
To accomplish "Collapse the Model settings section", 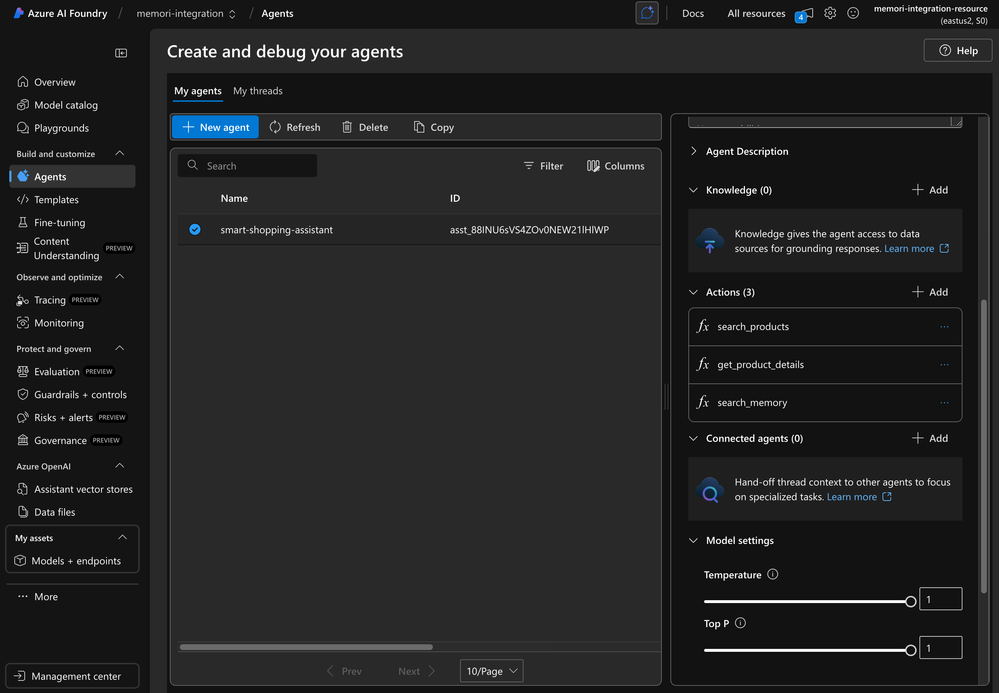I will point(694,540).
